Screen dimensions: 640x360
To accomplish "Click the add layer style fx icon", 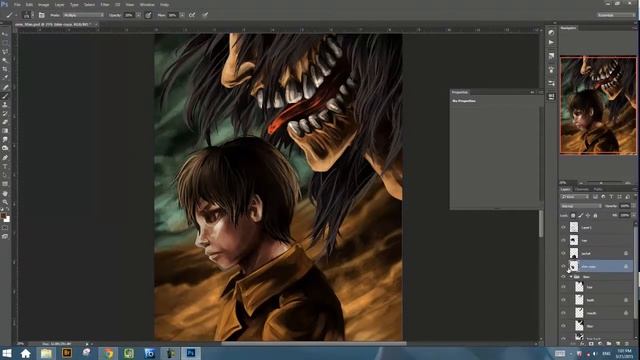I will (582, 344).
